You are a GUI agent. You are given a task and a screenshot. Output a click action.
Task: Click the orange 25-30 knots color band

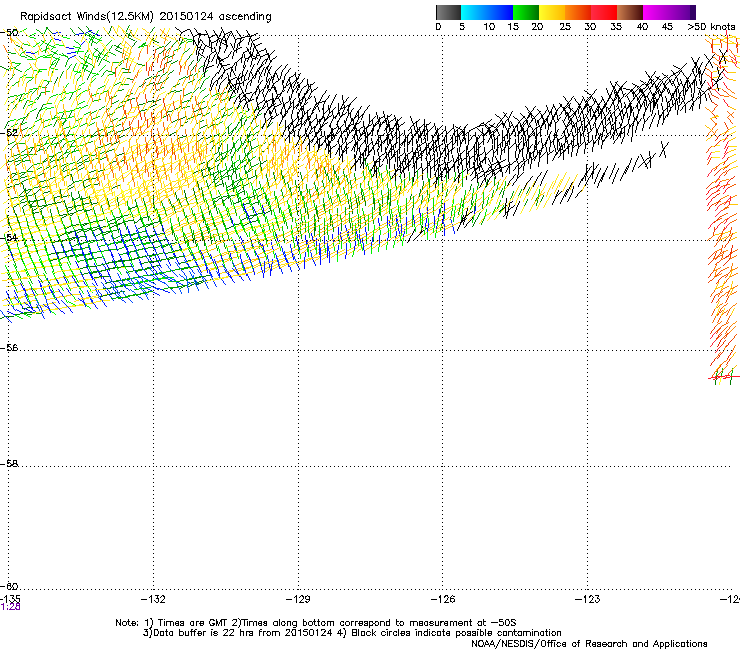(x=578, y=12)
